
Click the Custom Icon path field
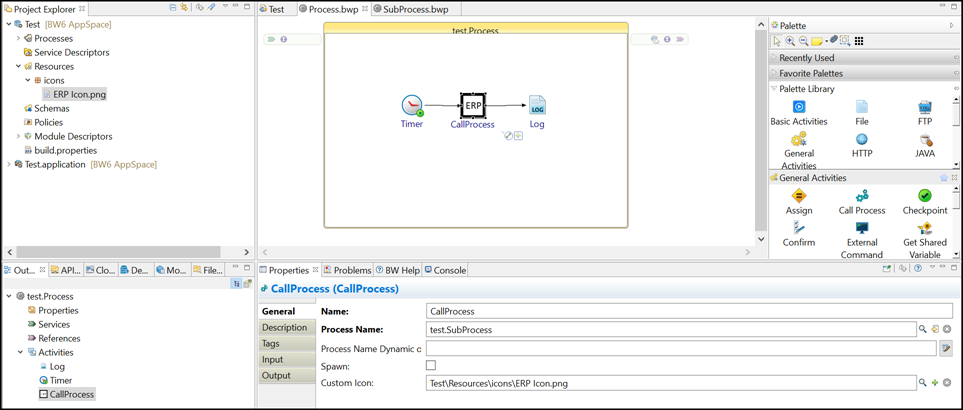[x=670, y=383]
